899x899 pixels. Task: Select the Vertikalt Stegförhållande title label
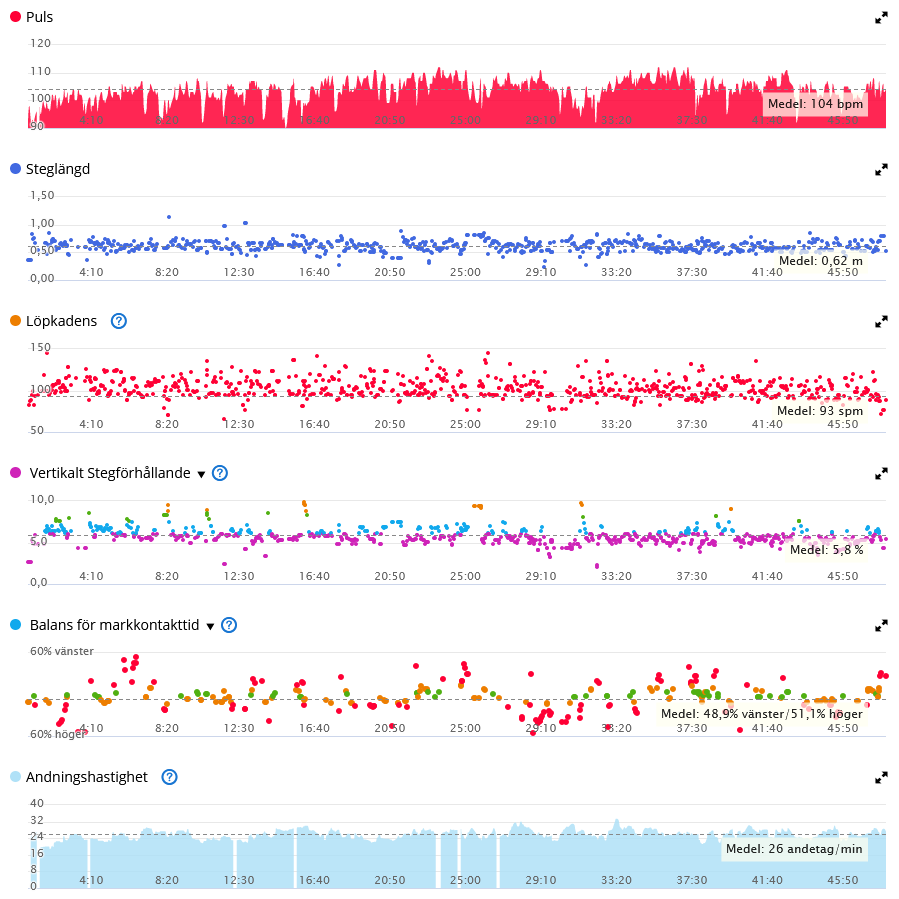[110, 473]
